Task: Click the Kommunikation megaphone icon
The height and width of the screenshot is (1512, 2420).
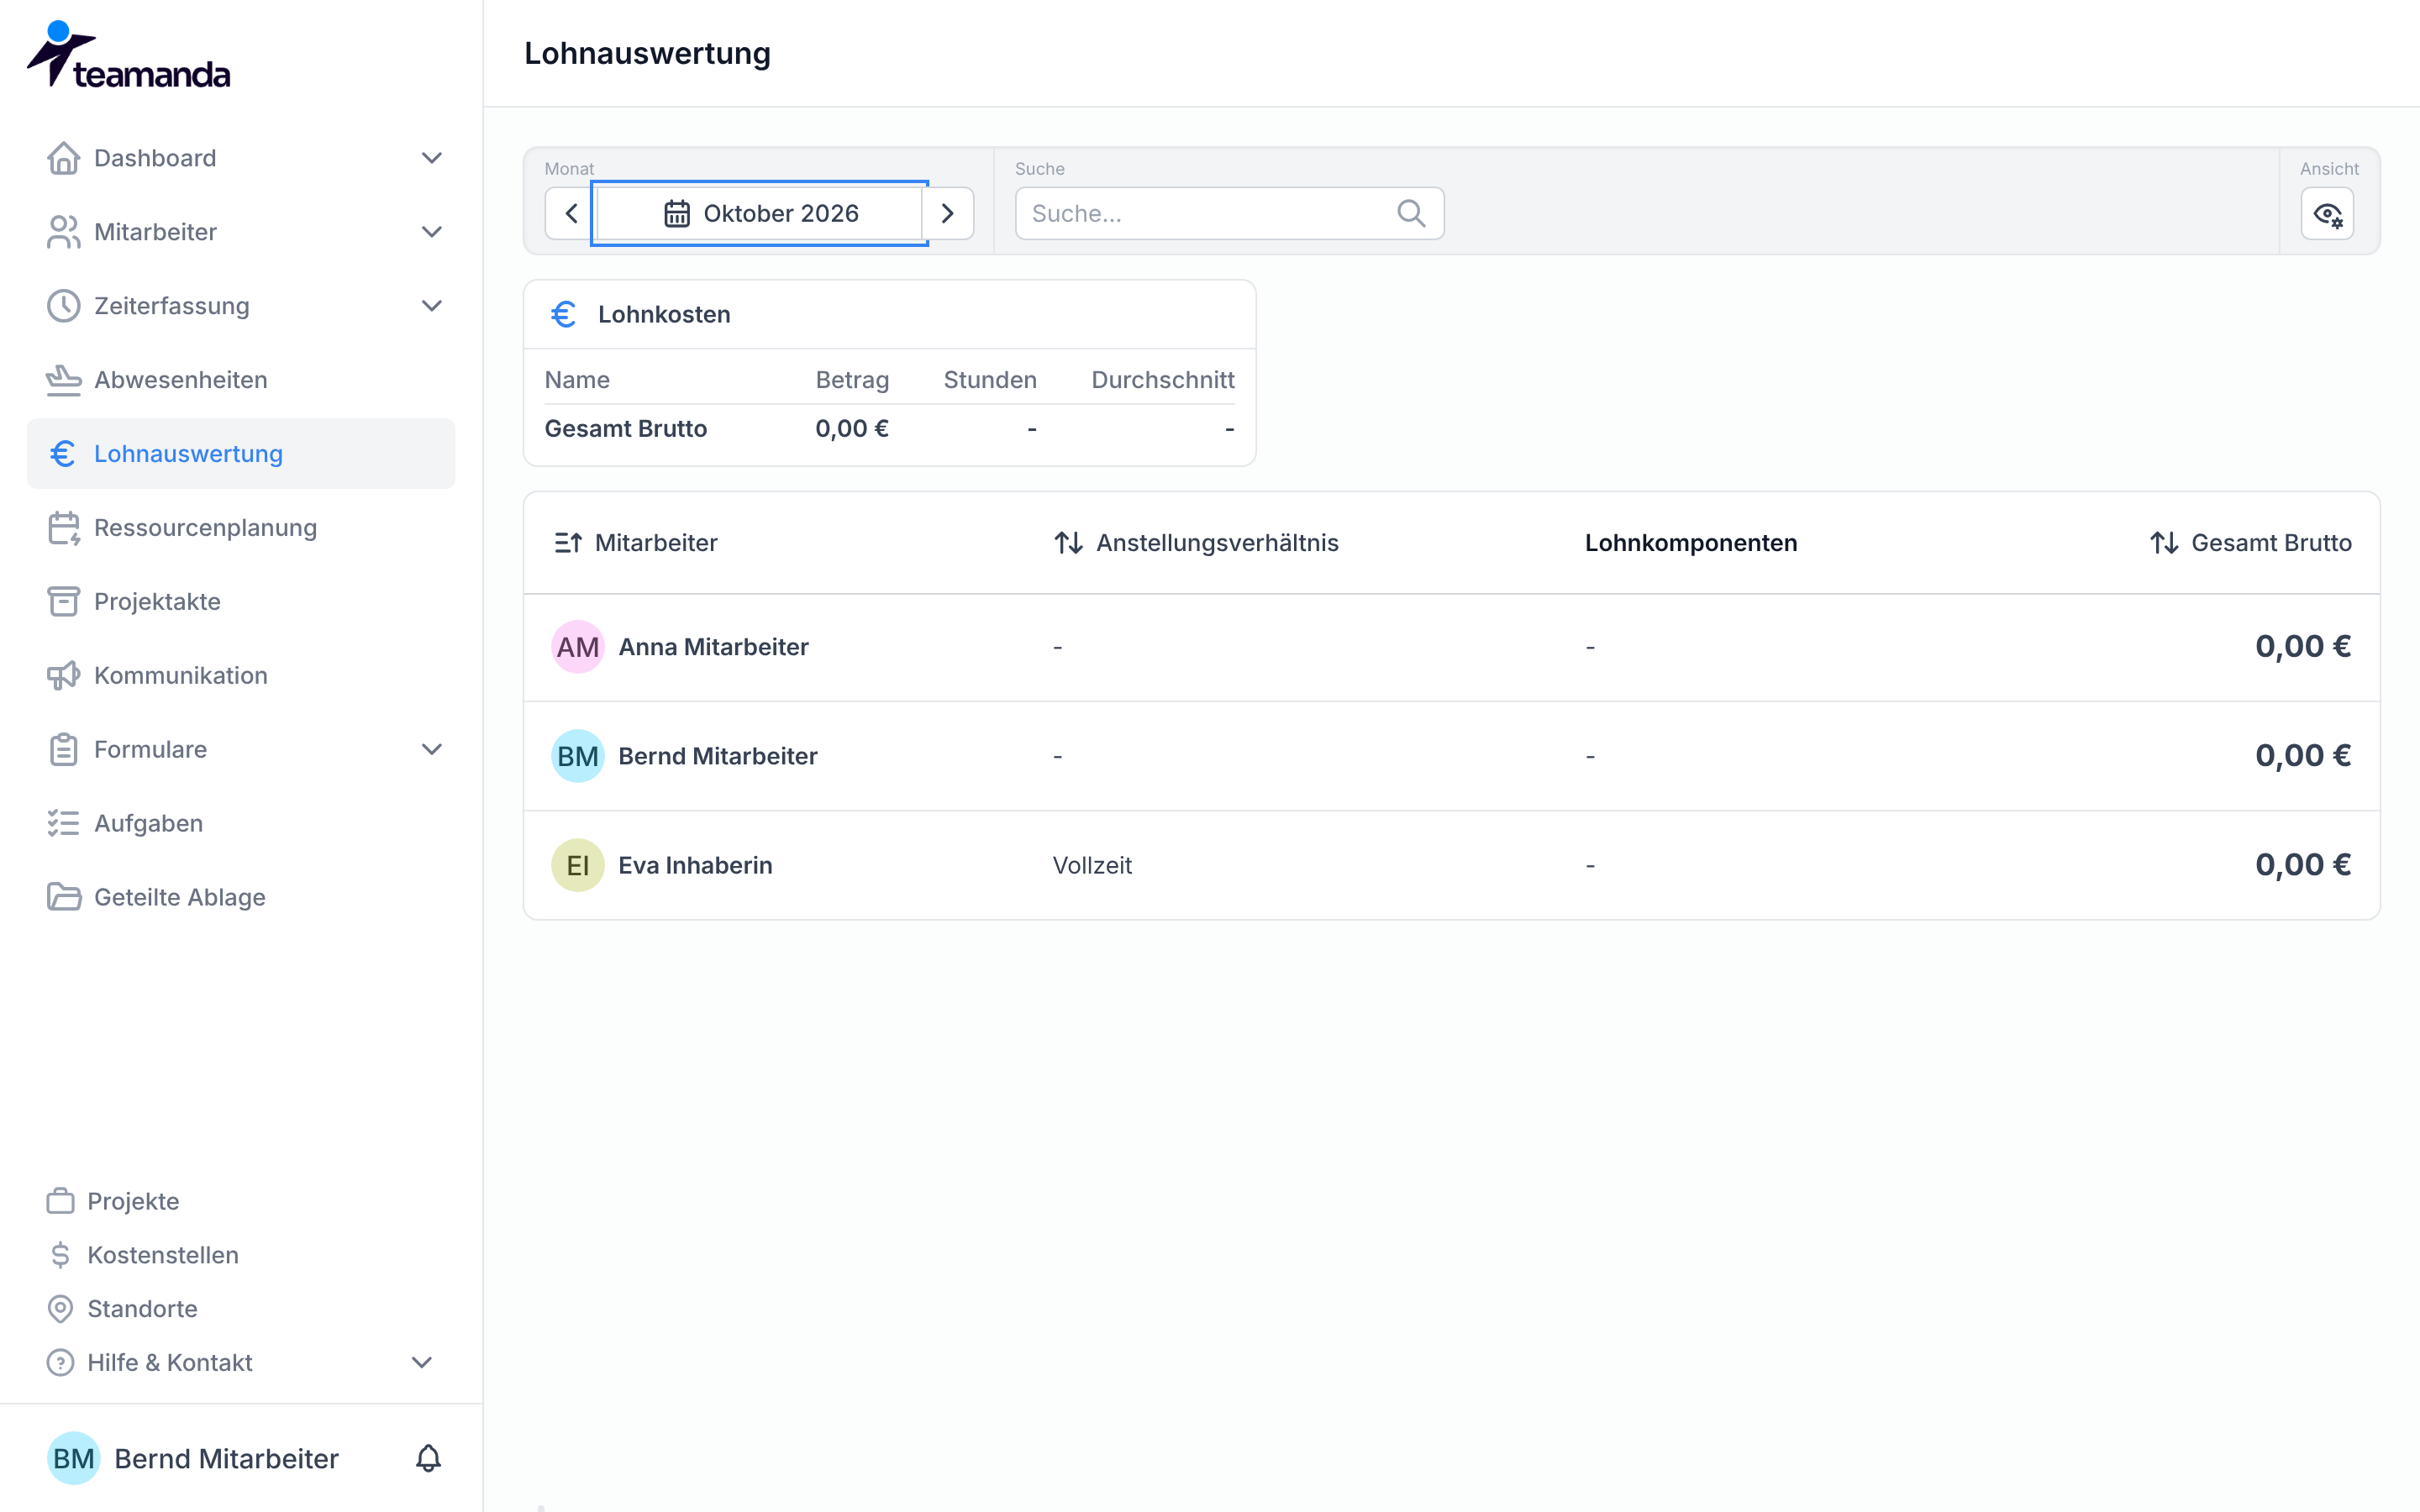Action: click(63, 676)
